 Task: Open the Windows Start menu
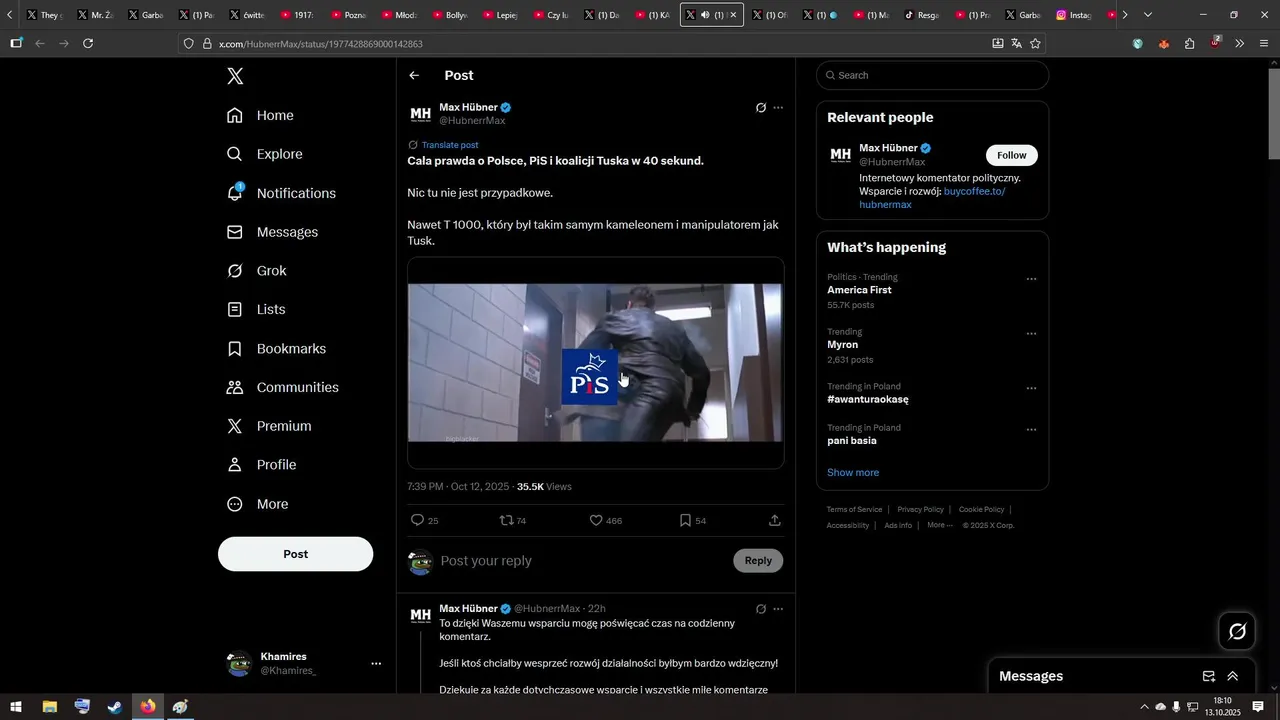pyautogui.click(x=16, y=707)
